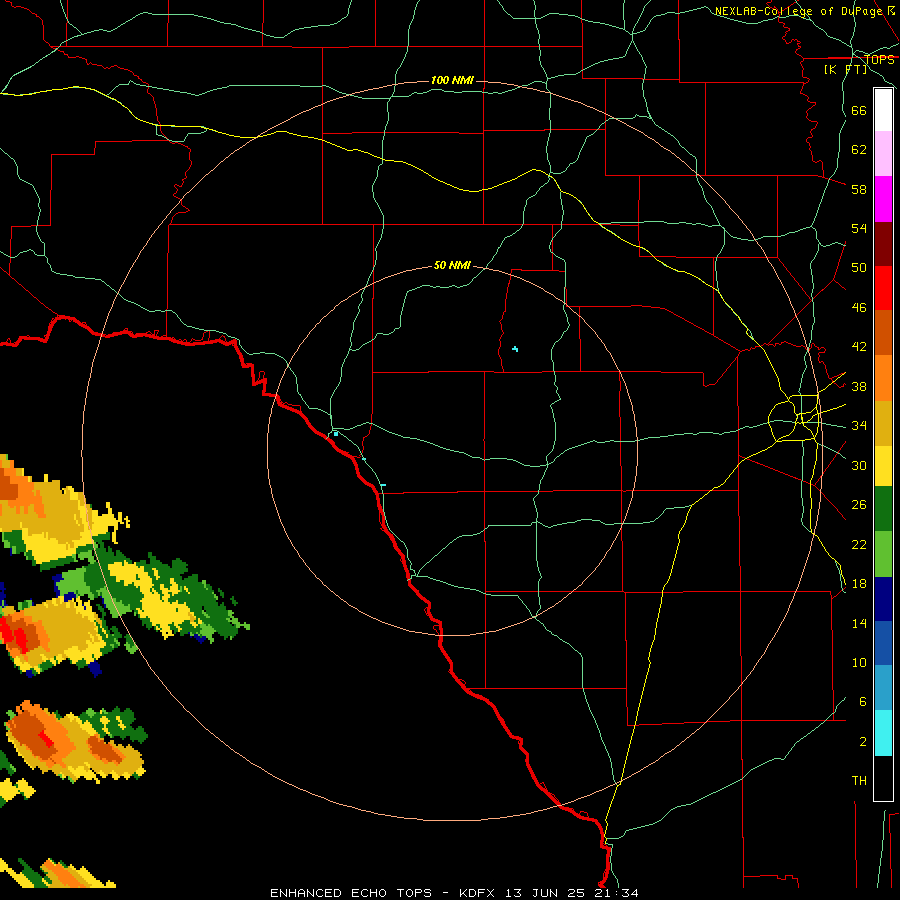Click the light green swatch near 22
The width and height of the screenshot is (900, 900).
[x=883, y=554]
